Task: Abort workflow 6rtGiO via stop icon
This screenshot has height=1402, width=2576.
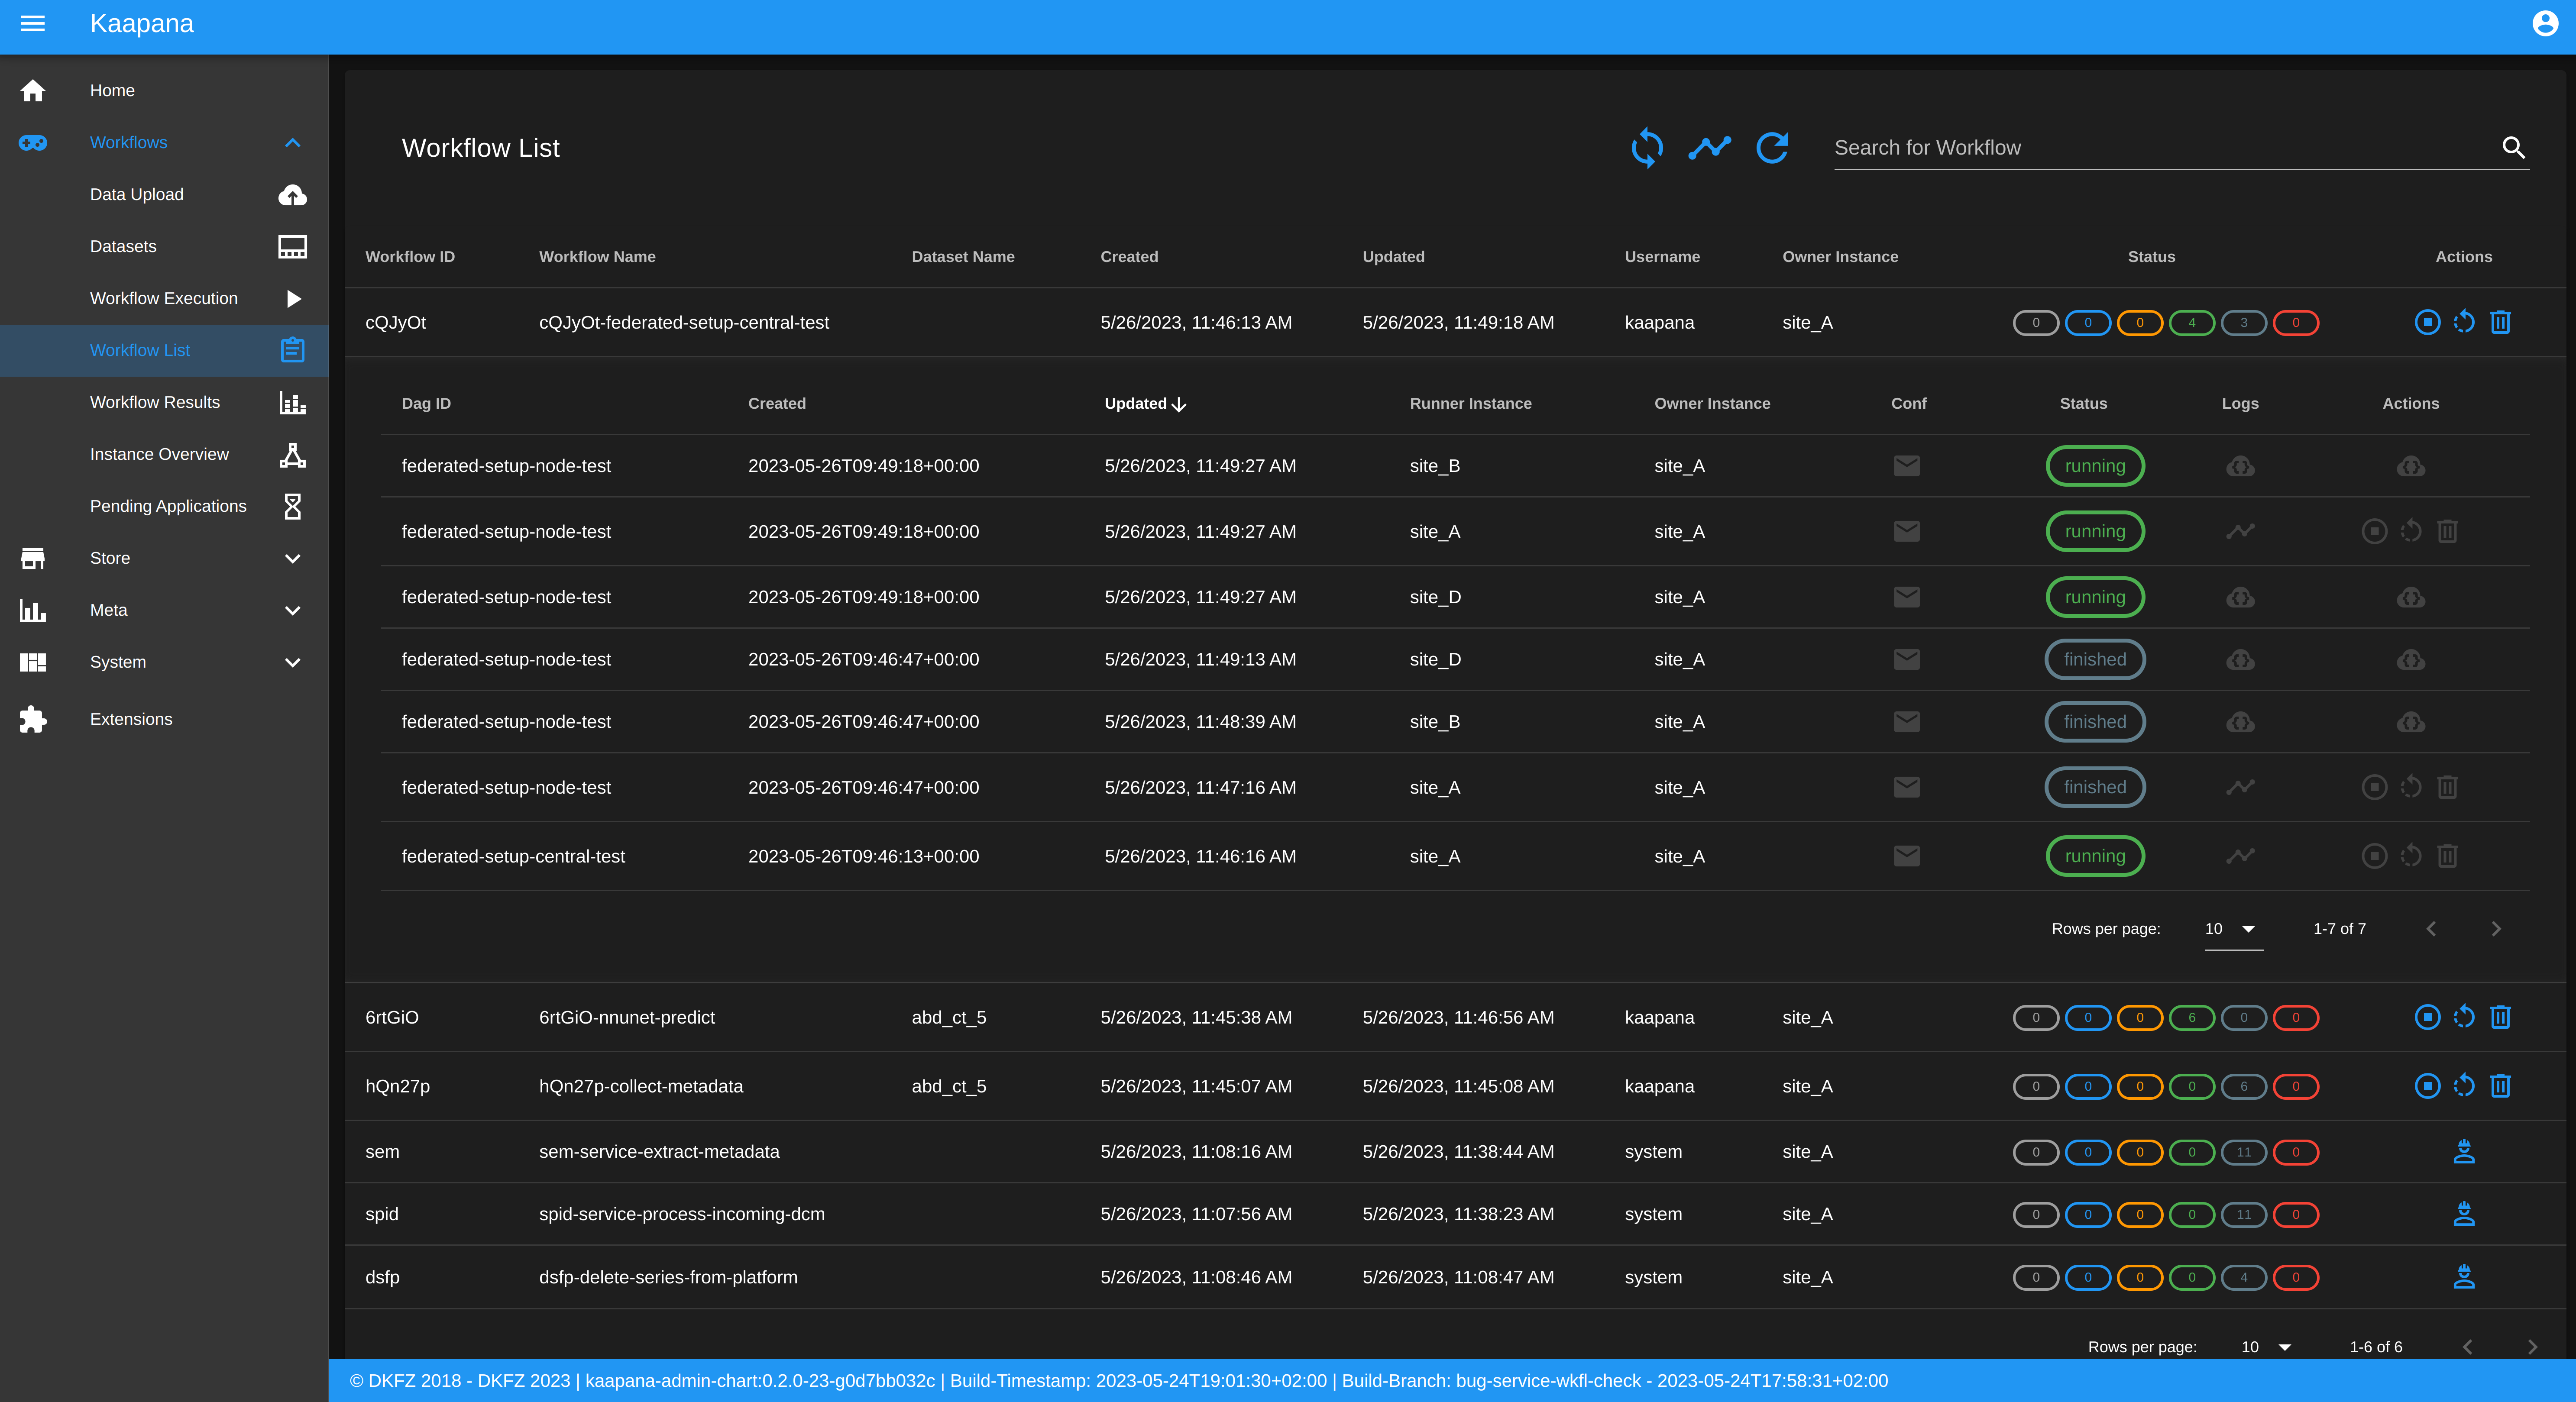Action: 2427,1017
